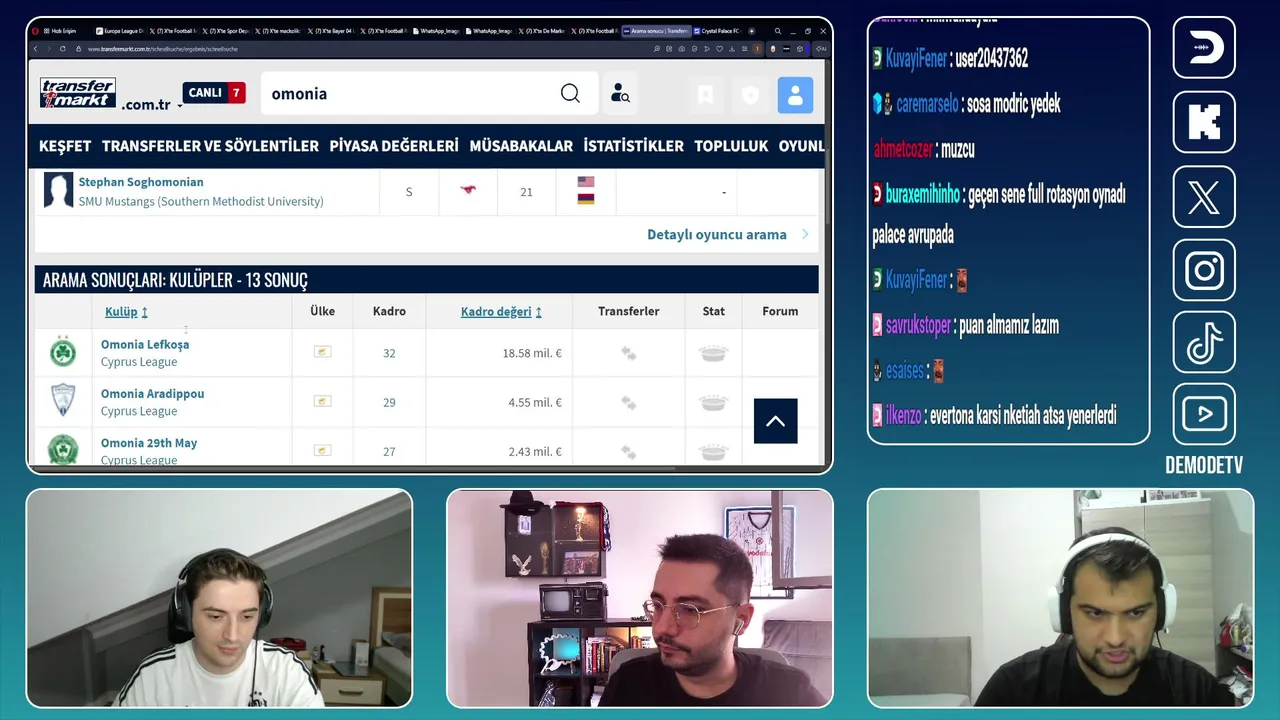Click the browser back arrow
Image resolution: width=1280 pixels, height=720 pixels.
pyautogui.click(x=36, y=49)
